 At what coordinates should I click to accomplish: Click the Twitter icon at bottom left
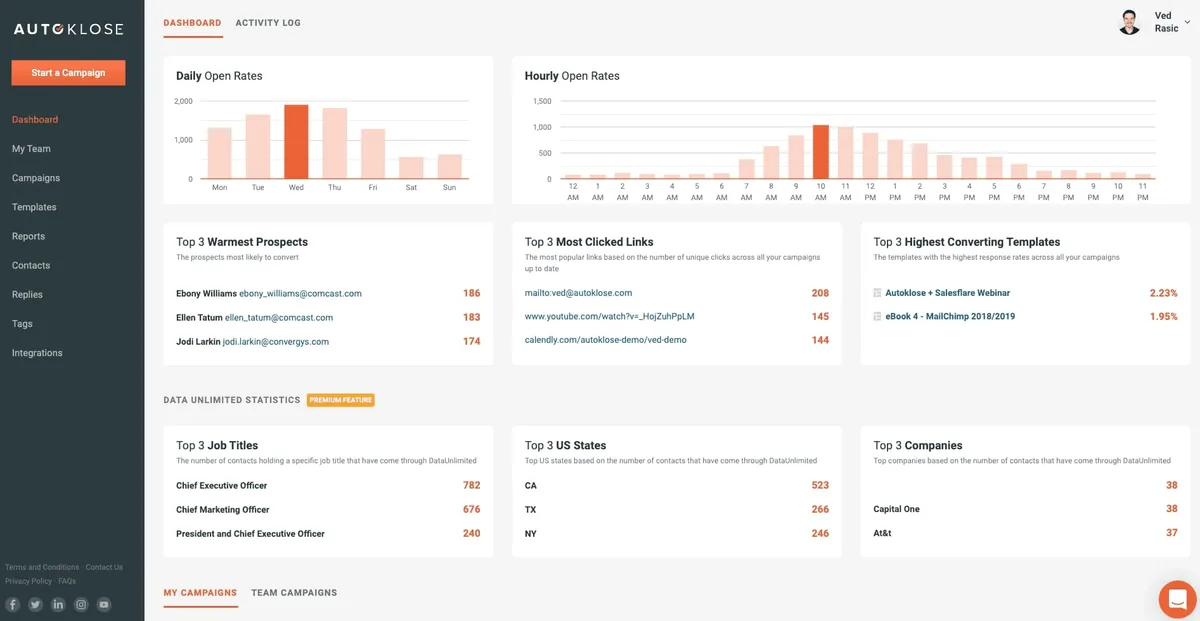coord(34,604)
